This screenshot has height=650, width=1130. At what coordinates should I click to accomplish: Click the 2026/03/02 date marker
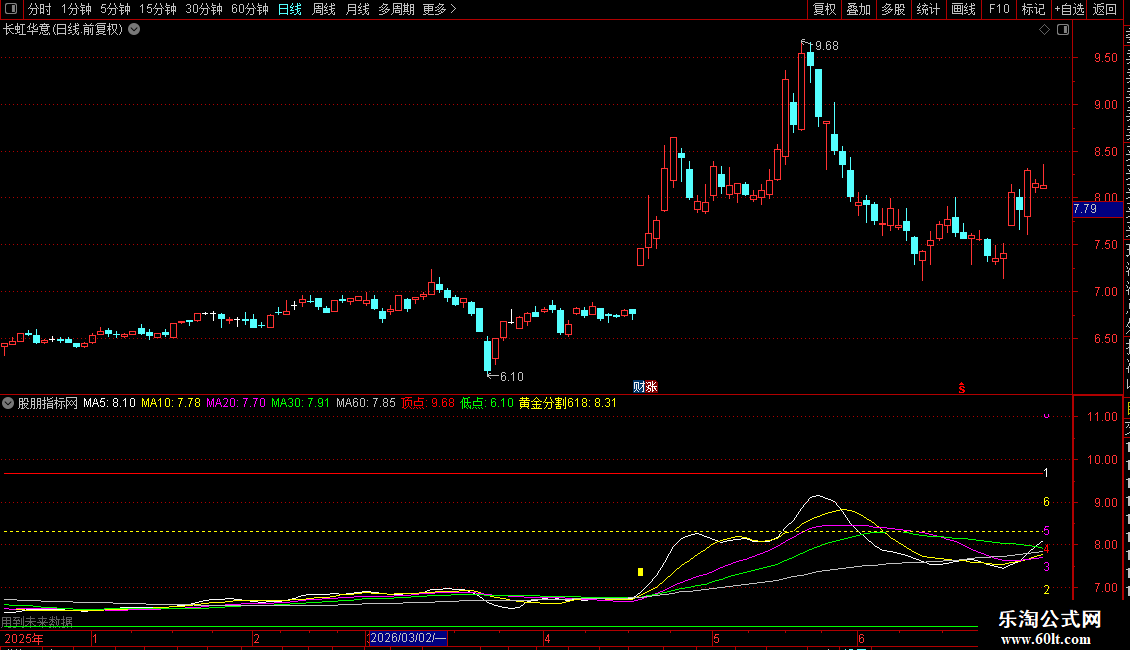[x=408, y=638]
